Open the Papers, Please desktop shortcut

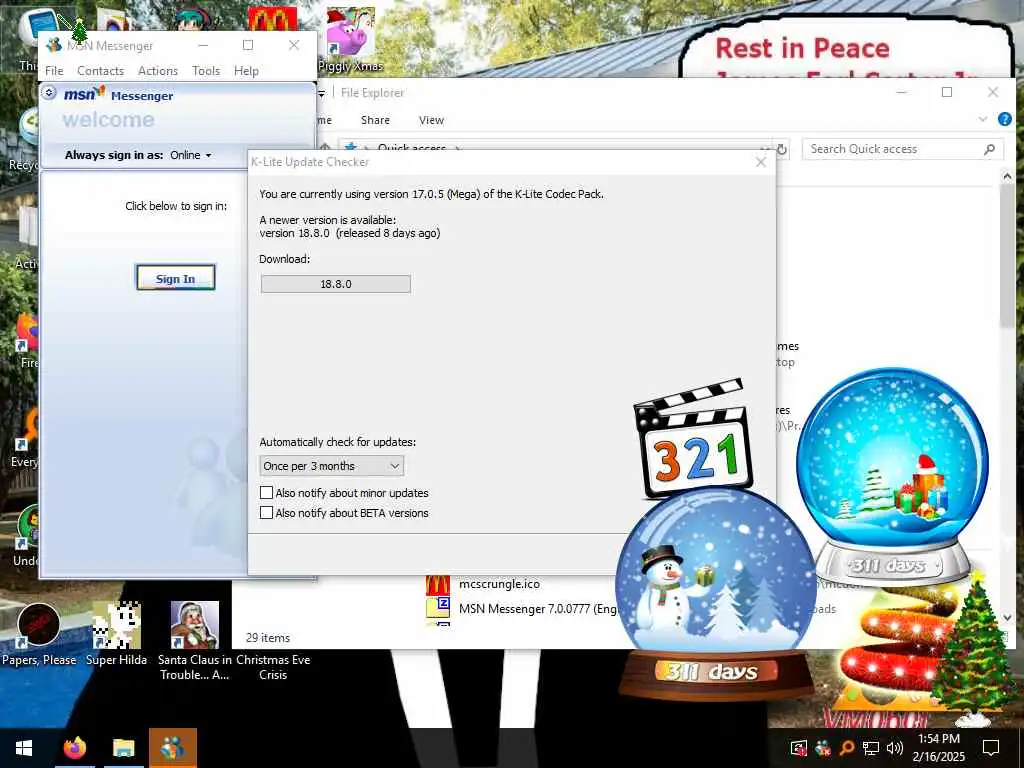39,635
